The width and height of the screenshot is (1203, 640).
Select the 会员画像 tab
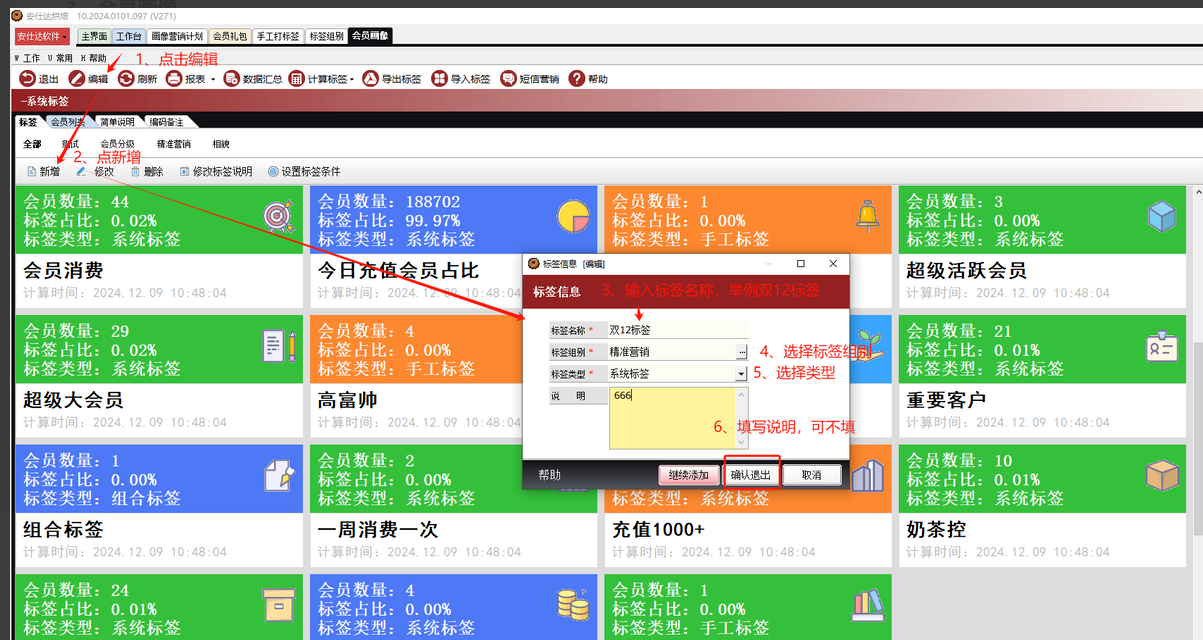(x=370, y=36)
